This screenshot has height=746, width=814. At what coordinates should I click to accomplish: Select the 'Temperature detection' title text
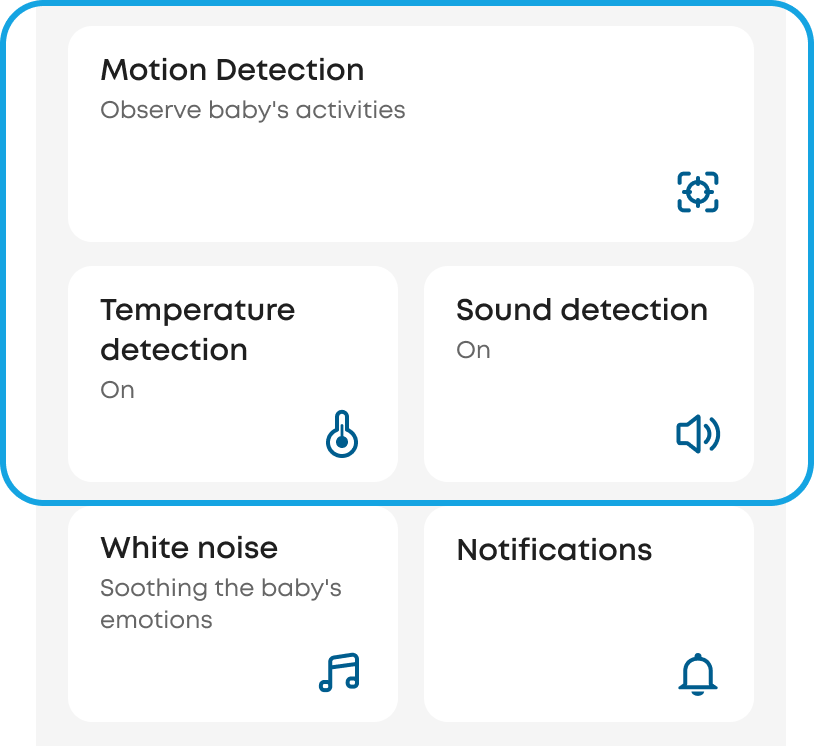tap(197, 329)
